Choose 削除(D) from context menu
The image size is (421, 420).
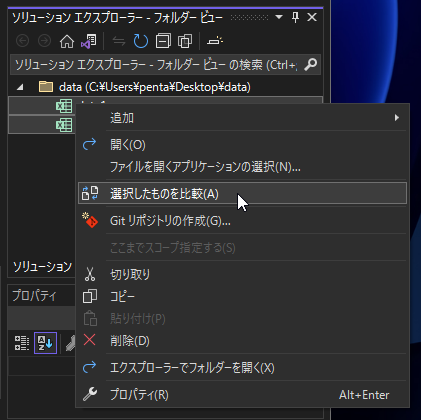click(x=242, y=341)
